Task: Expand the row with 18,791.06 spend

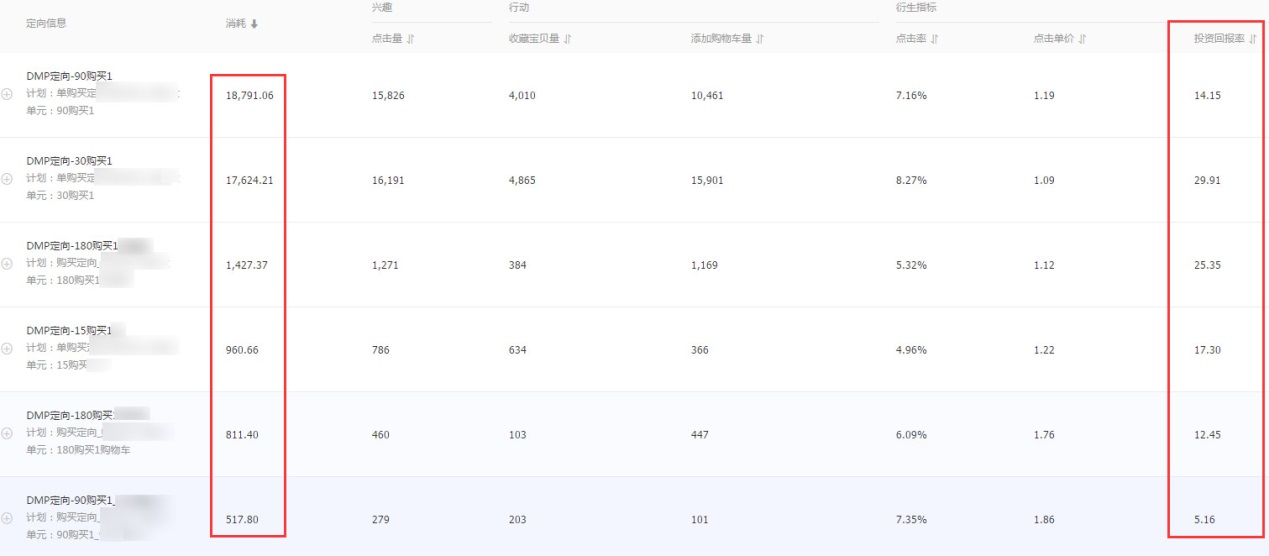Action: [8, 94]
